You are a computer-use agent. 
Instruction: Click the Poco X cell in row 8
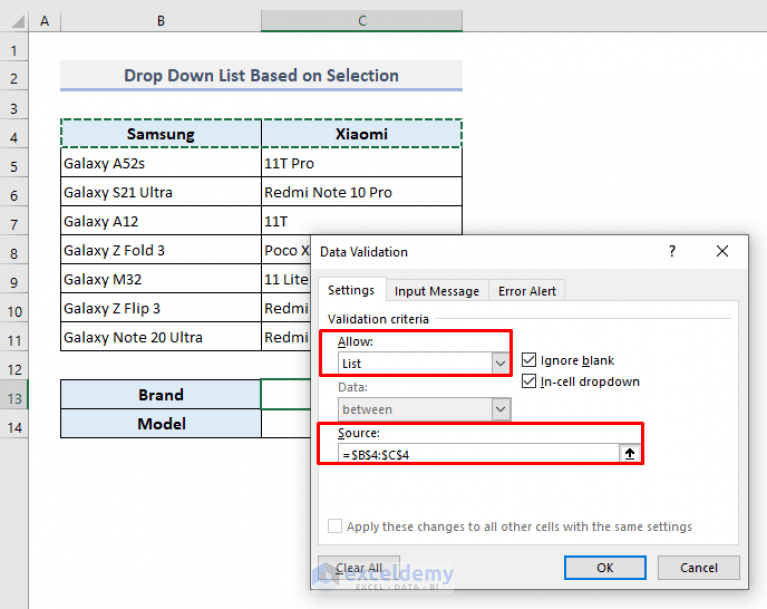286,250
